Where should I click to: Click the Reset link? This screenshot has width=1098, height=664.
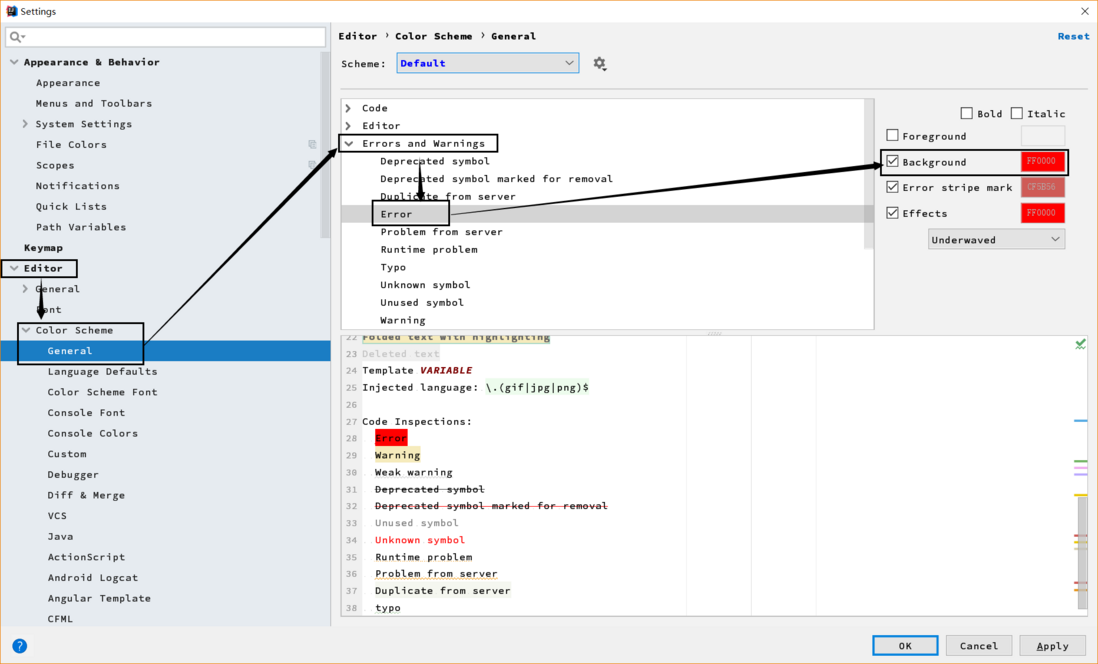pyautogui.click(x=1073, y=36)
